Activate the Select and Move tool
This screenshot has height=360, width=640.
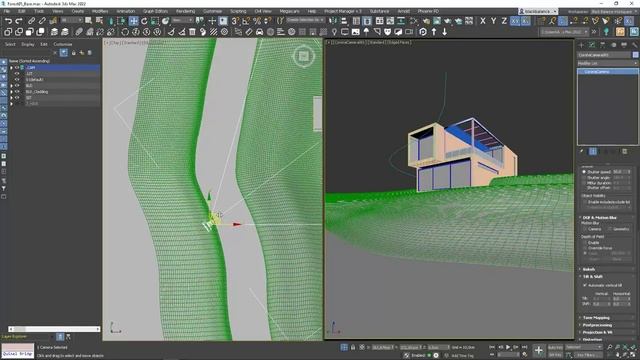tap(133, 21)
